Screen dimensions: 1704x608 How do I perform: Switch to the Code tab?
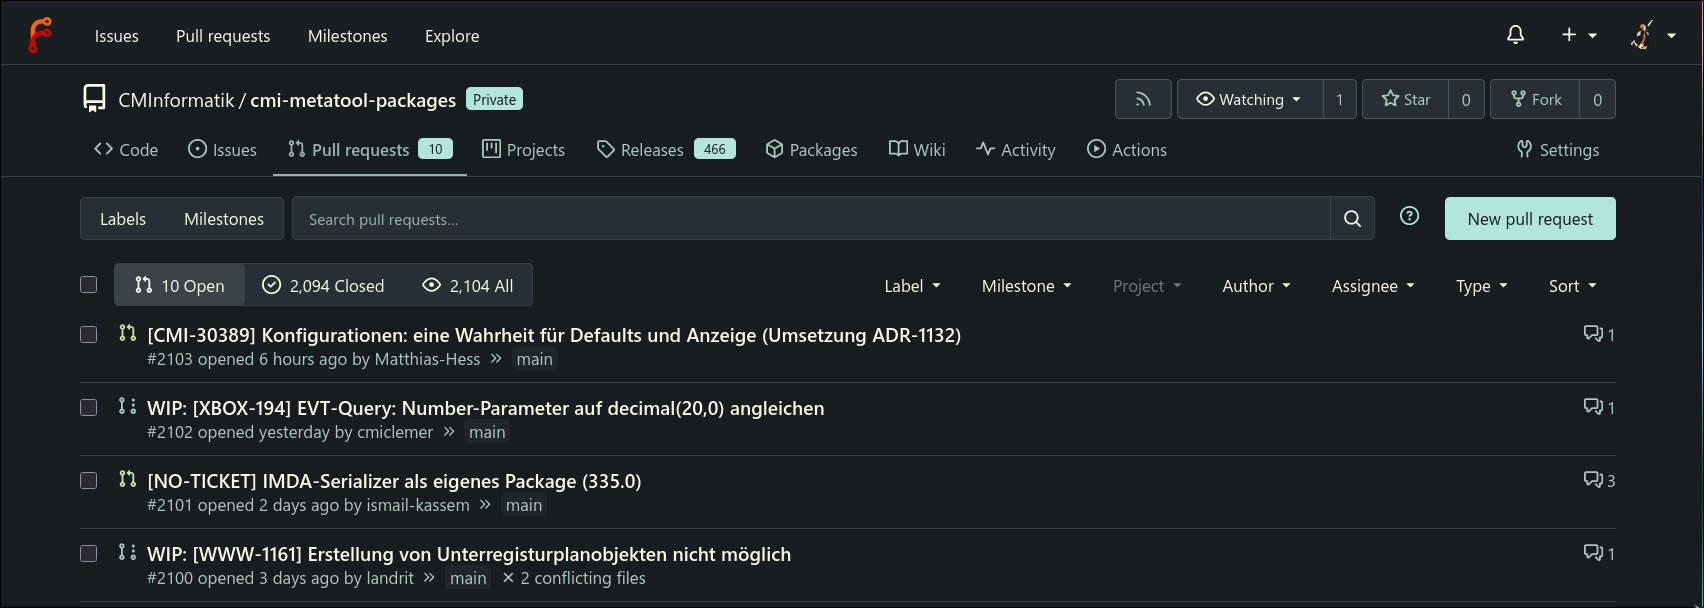click(126, 150)
